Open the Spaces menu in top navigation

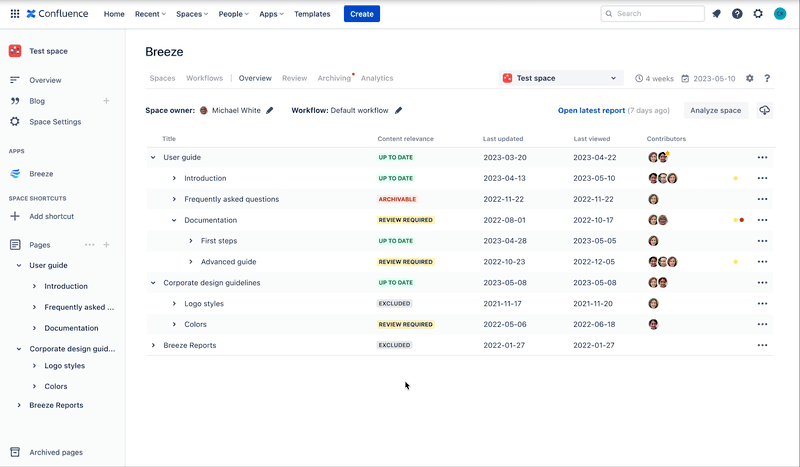pyautogui.click(x=192, y=14)
